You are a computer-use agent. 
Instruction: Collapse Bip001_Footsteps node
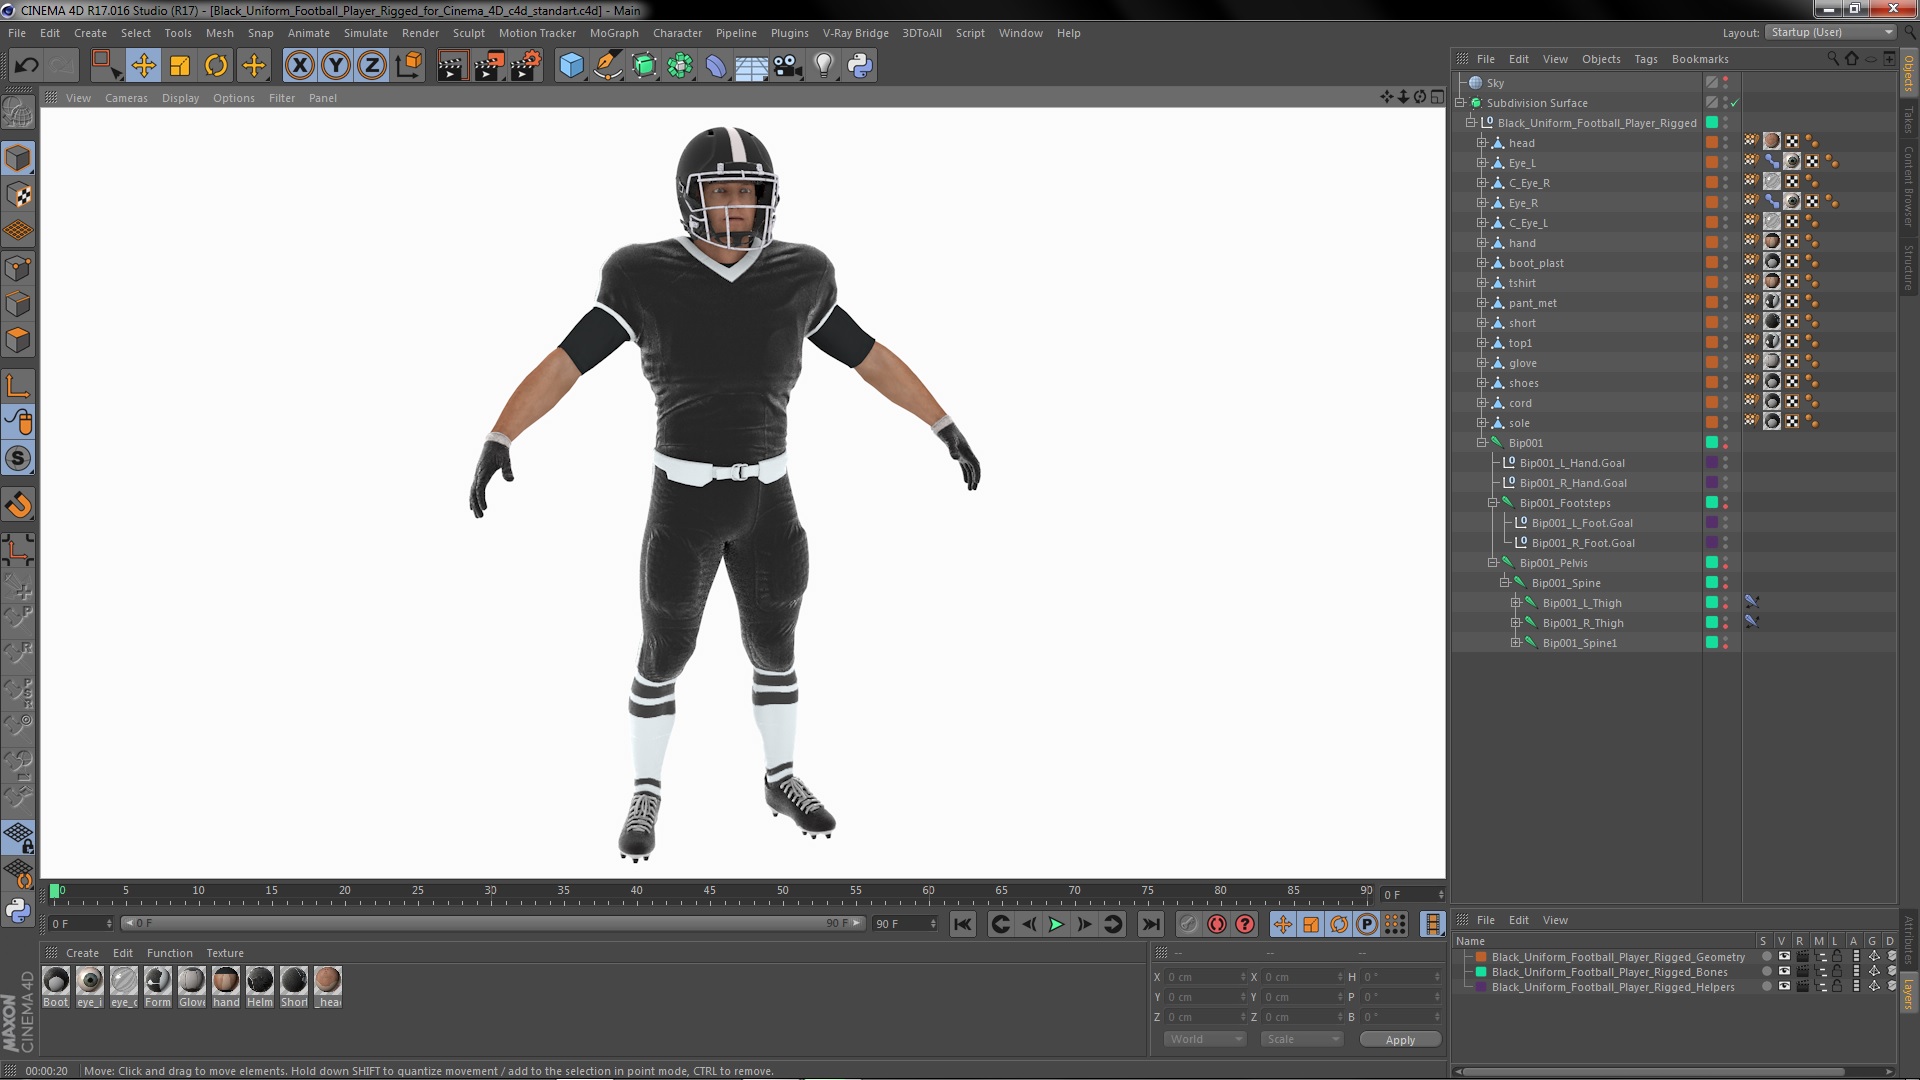[1493, 503]
